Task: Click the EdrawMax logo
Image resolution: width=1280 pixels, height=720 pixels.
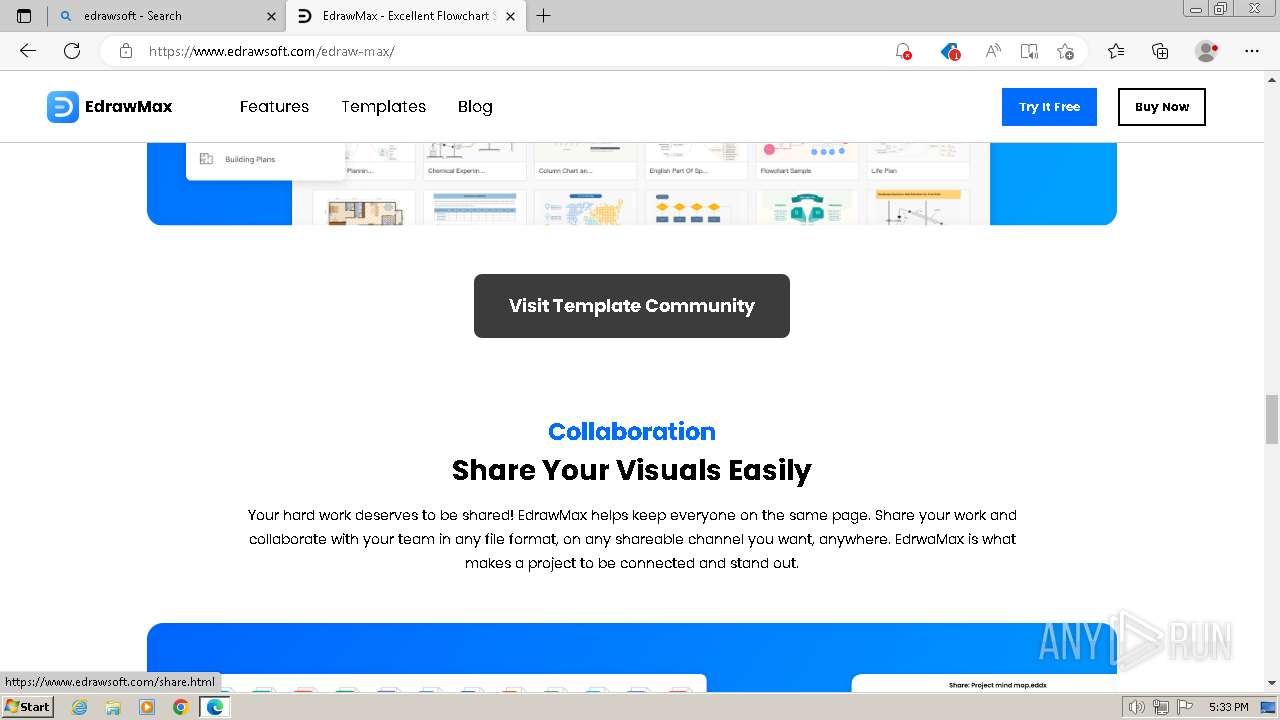Action: (x=110, y=107)
